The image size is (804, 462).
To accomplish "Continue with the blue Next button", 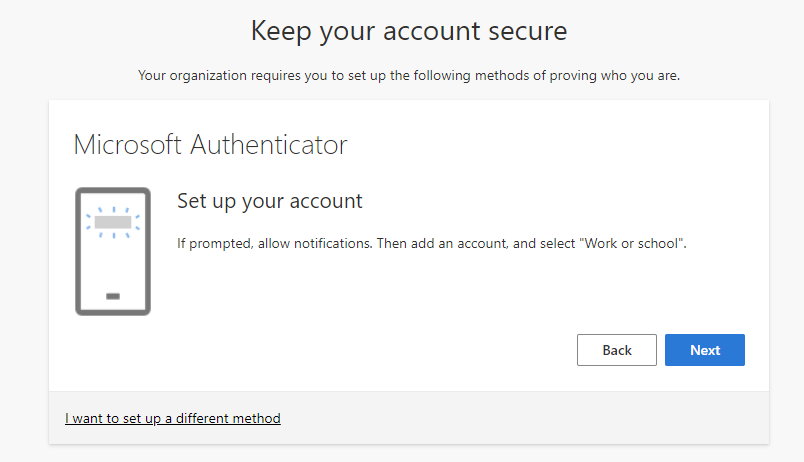I will [705, 350].
